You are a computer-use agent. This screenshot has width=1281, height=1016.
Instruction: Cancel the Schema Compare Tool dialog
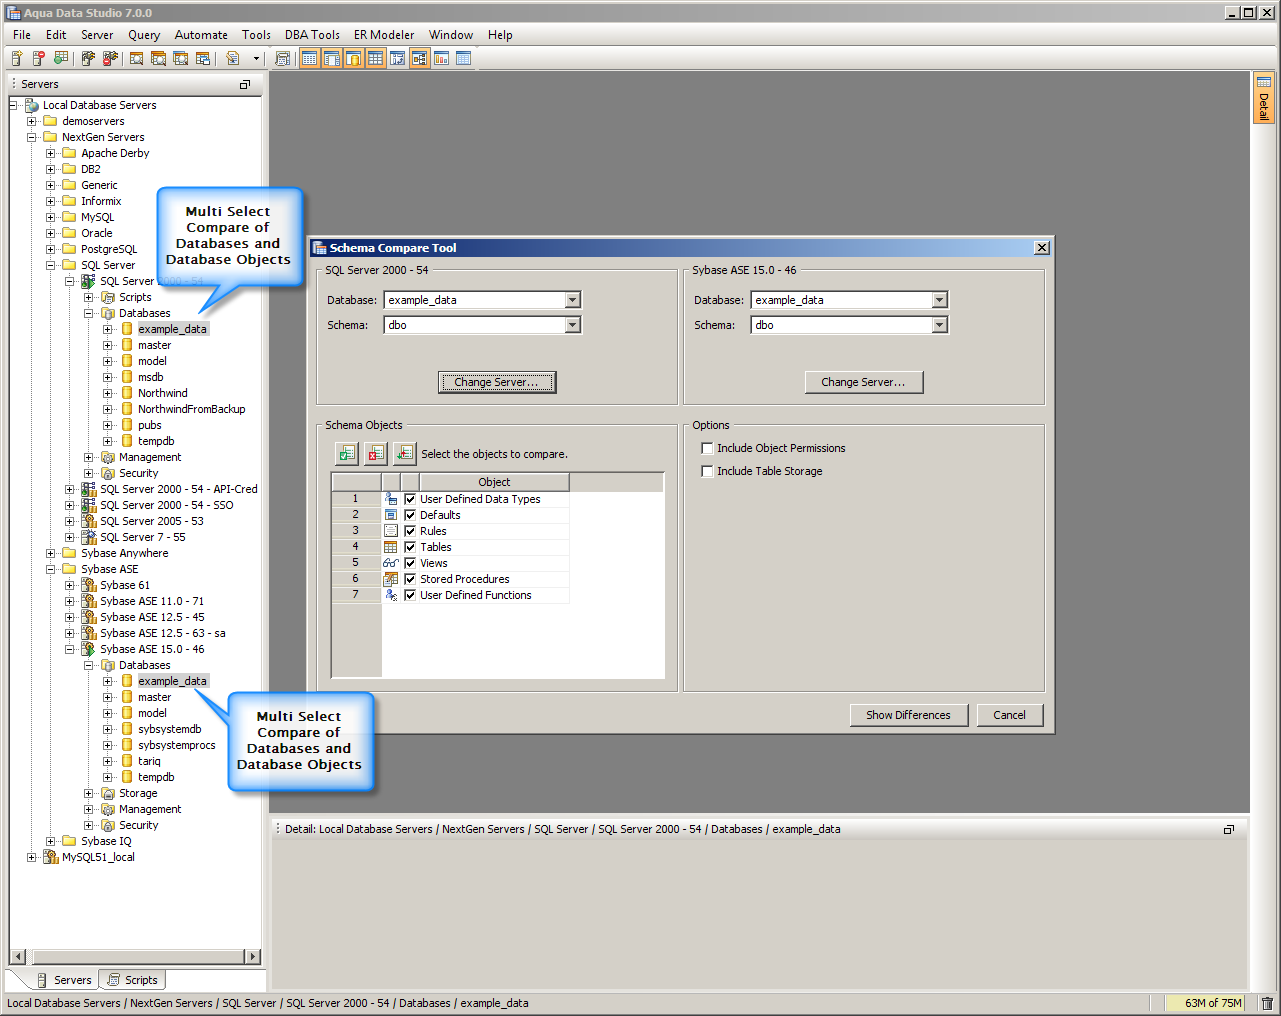point(1010,715)
